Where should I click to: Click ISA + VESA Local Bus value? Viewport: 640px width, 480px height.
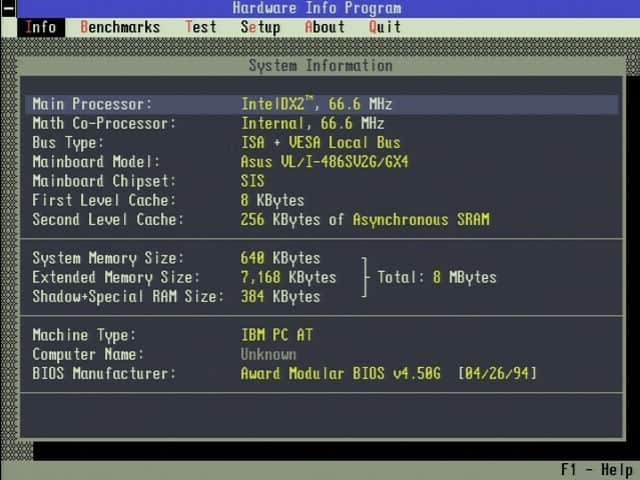(x=320, y=143)
